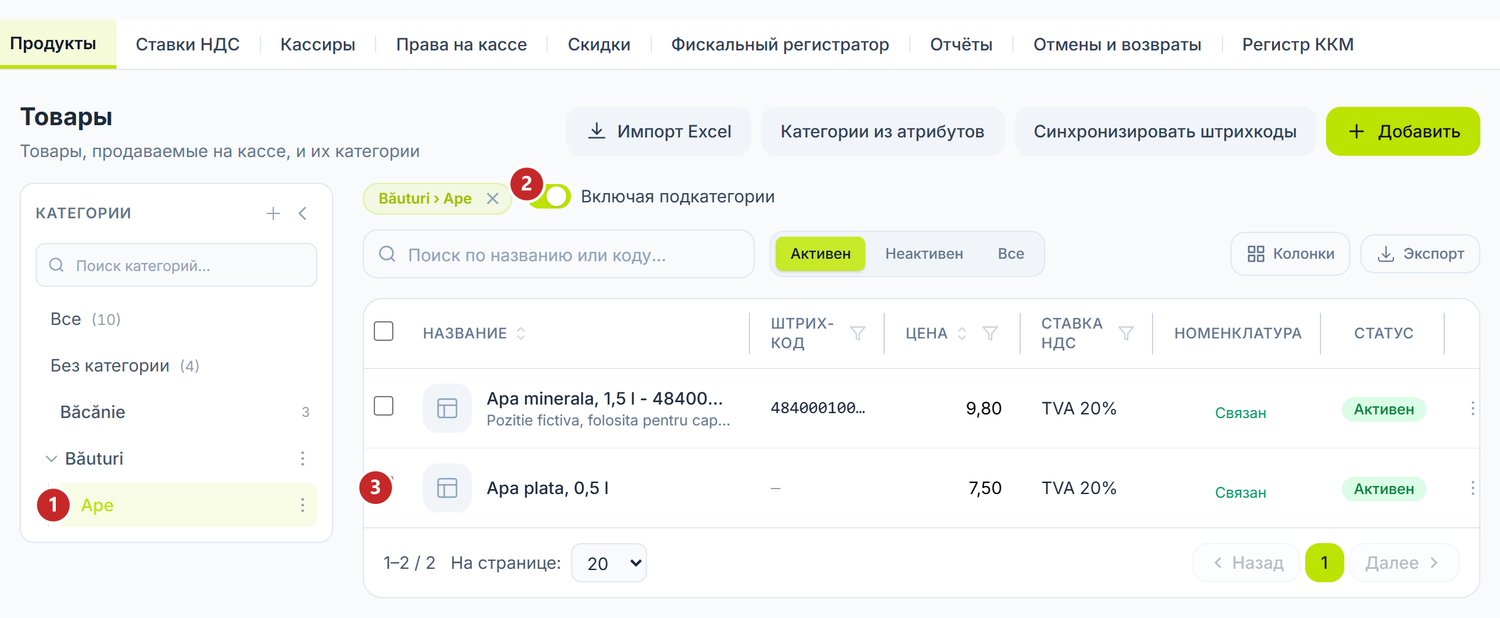Click the СТАТУС column header
This screenshot has width=1500, height=618.
click(1383, 333)
